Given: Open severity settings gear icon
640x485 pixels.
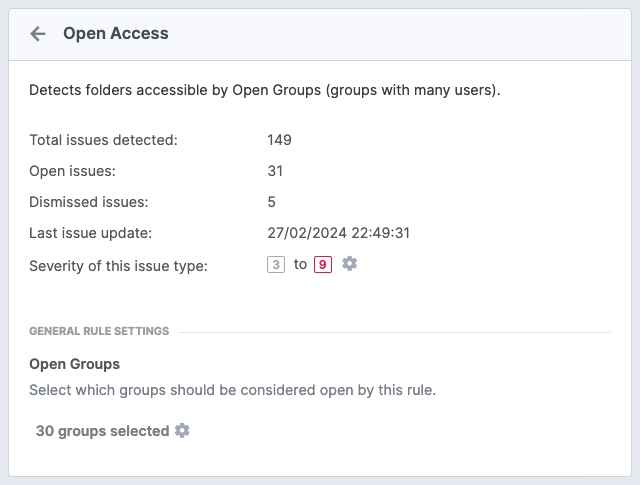Looking at the screenshot, I should coord(349,264).
